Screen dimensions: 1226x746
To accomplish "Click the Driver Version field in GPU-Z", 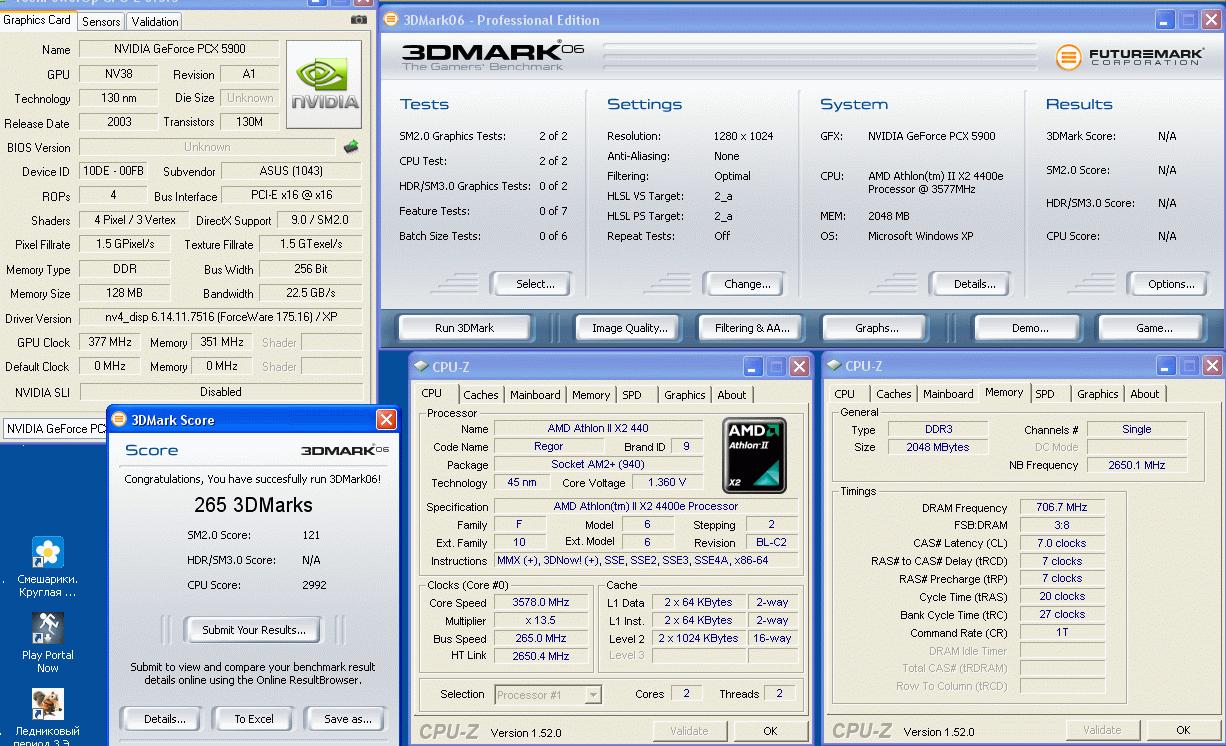I will pos(220,318).
